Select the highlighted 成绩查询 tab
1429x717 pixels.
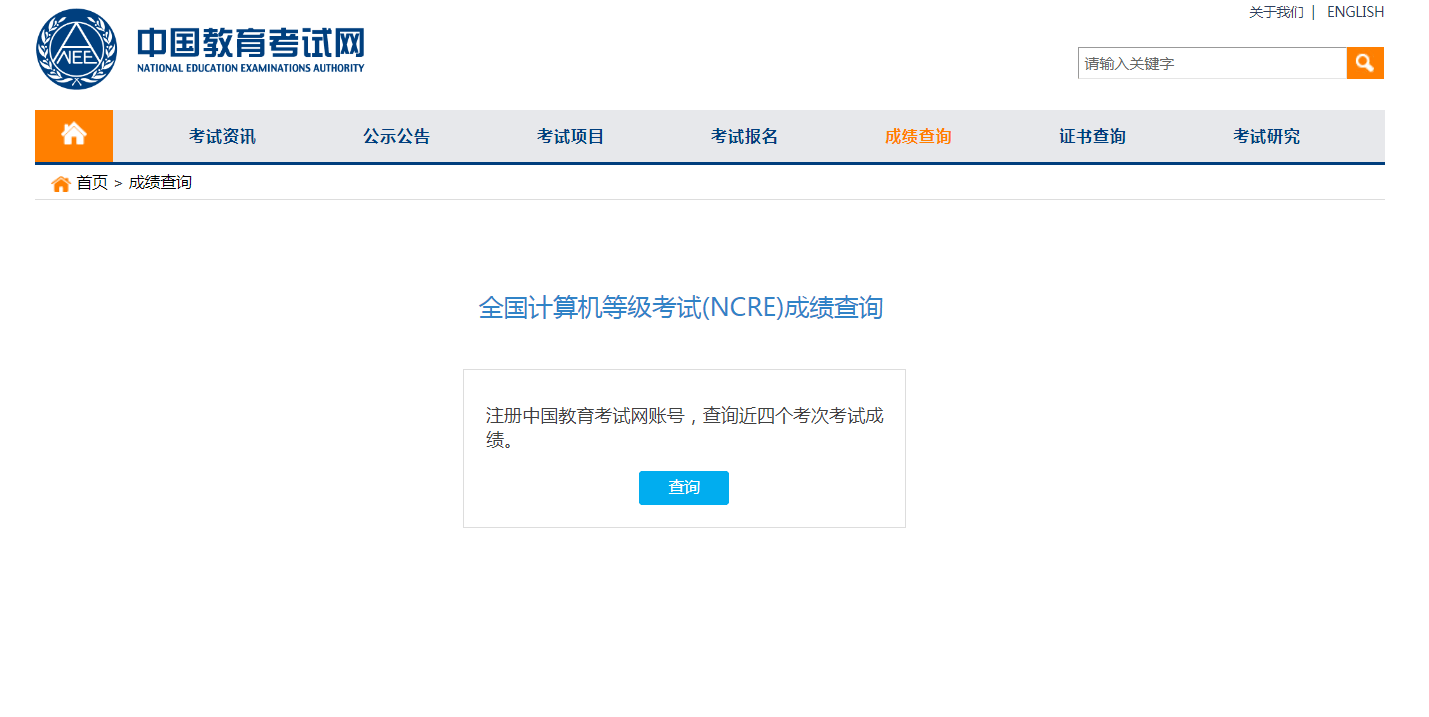[918, 136]
